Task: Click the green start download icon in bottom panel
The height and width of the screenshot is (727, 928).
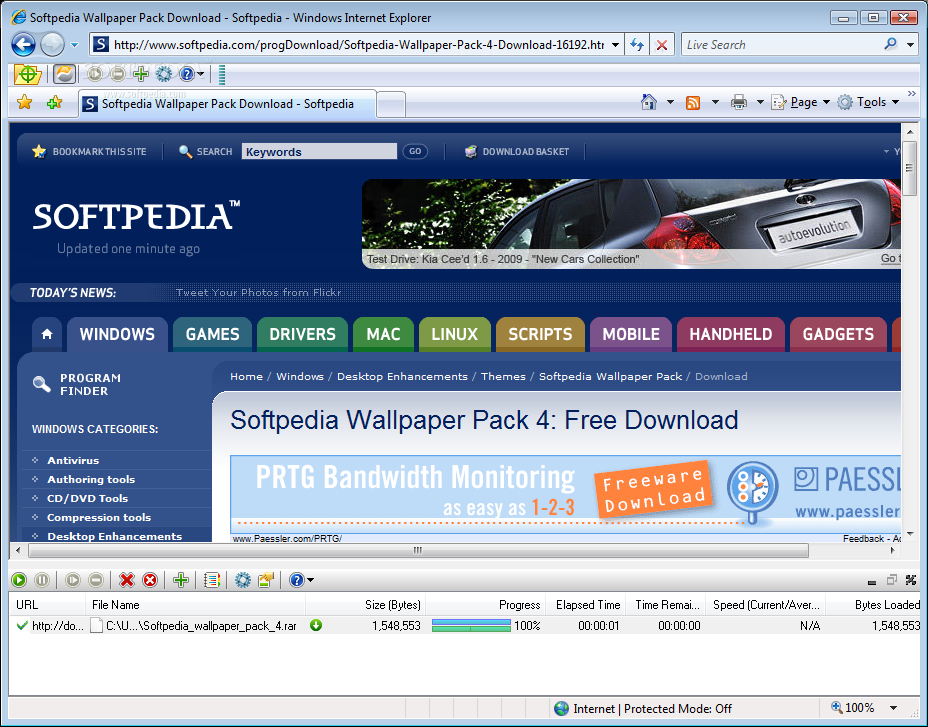Action: (x=19, y=580)
